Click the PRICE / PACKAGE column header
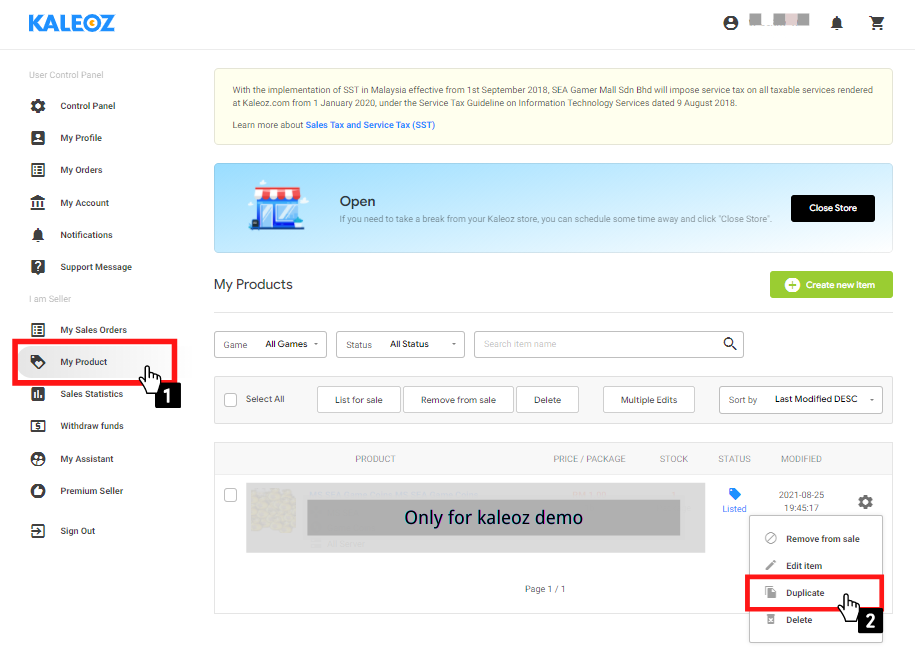 [589, 459]
